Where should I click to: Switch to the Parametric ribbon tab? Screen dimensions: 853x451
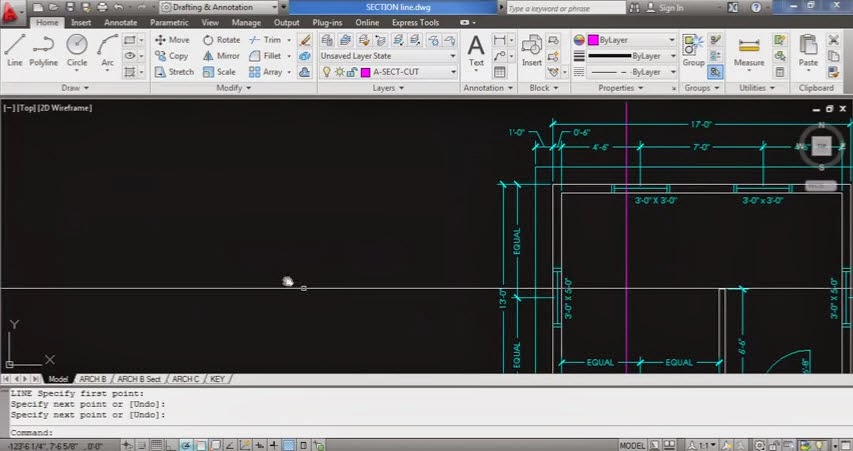[x=169, y=22]
